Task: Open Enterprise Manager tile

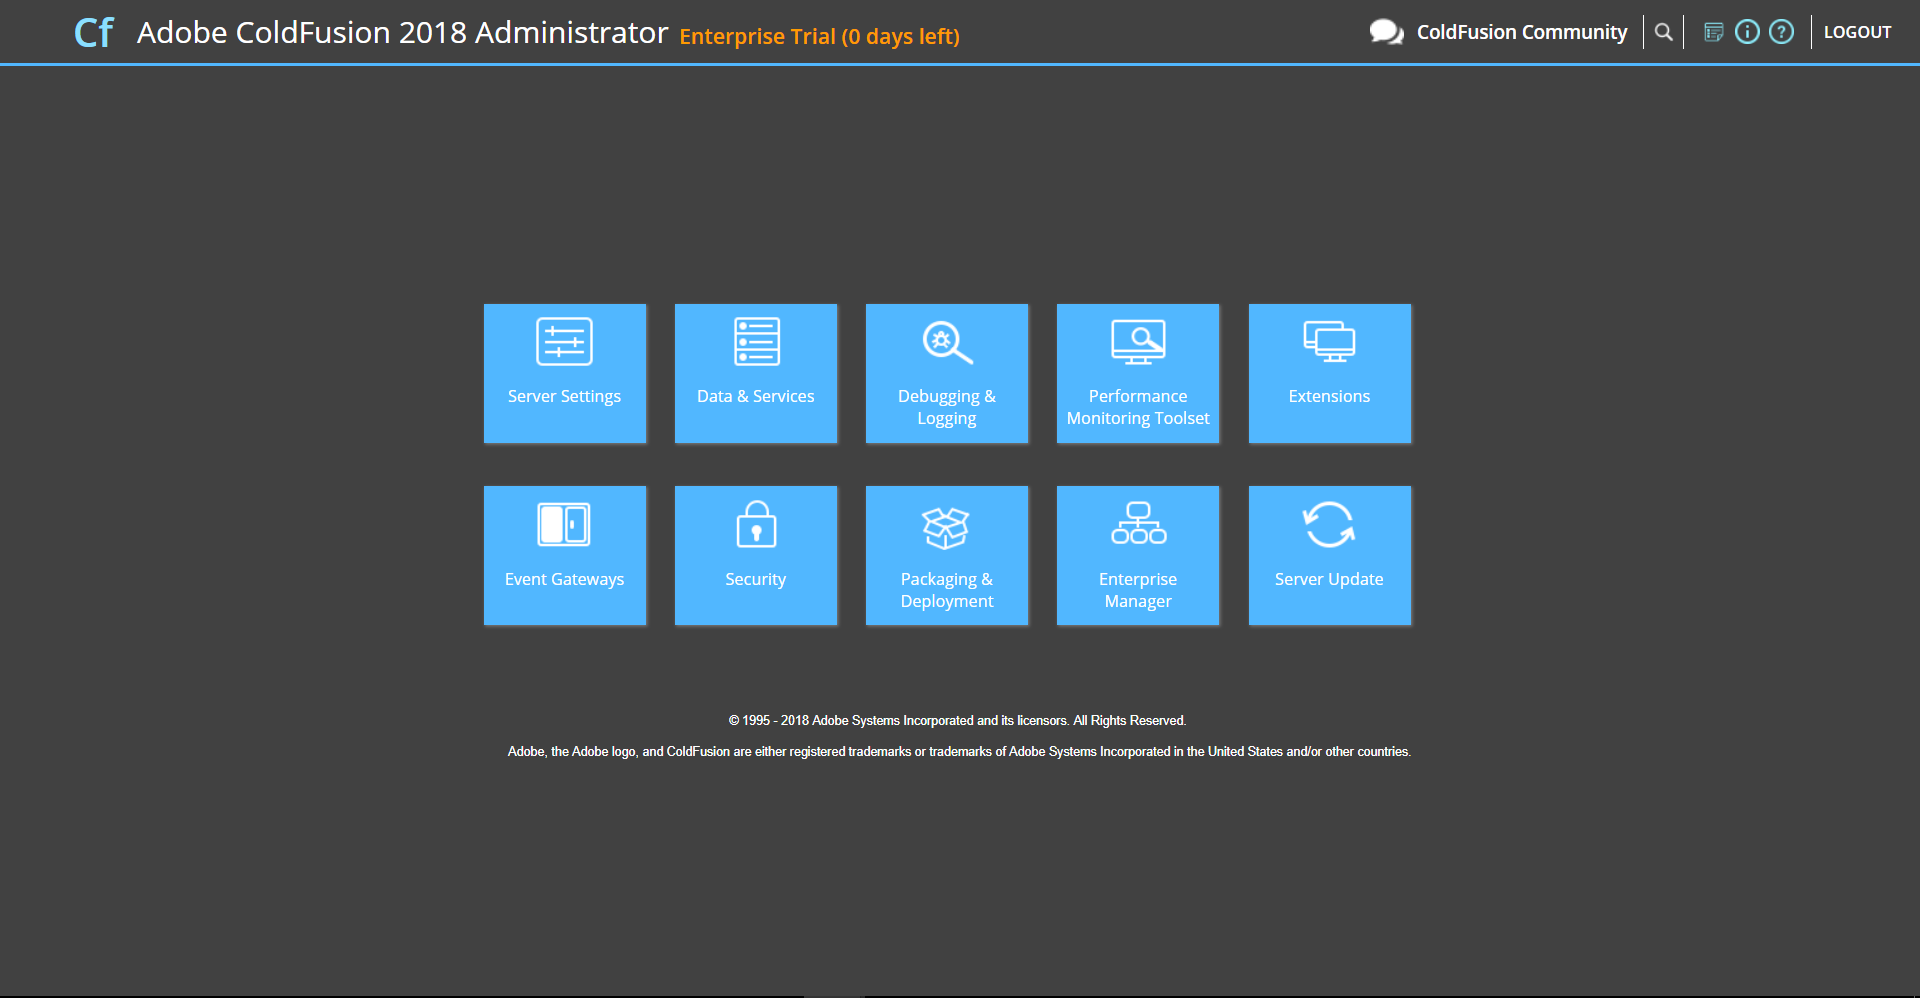Action: tap(1137, 555)
